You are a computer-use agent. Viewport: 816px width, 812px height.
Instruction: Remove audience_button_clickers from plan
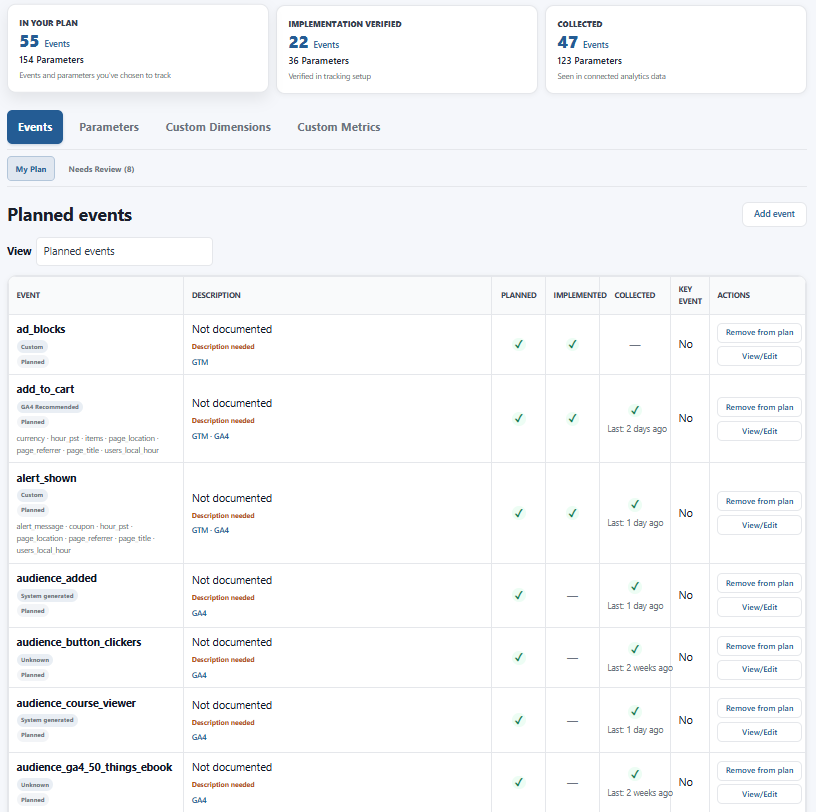759,646
